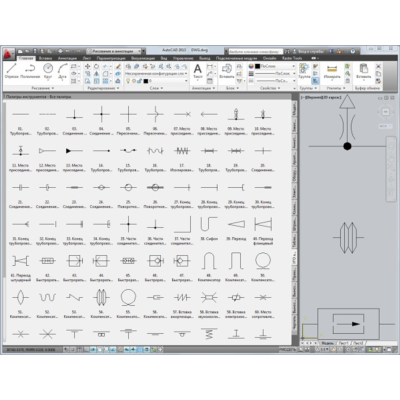Open the ПоСлою color dropdown in Свойства
This screenshot has height=400, width=400.
tap(275, 66)
